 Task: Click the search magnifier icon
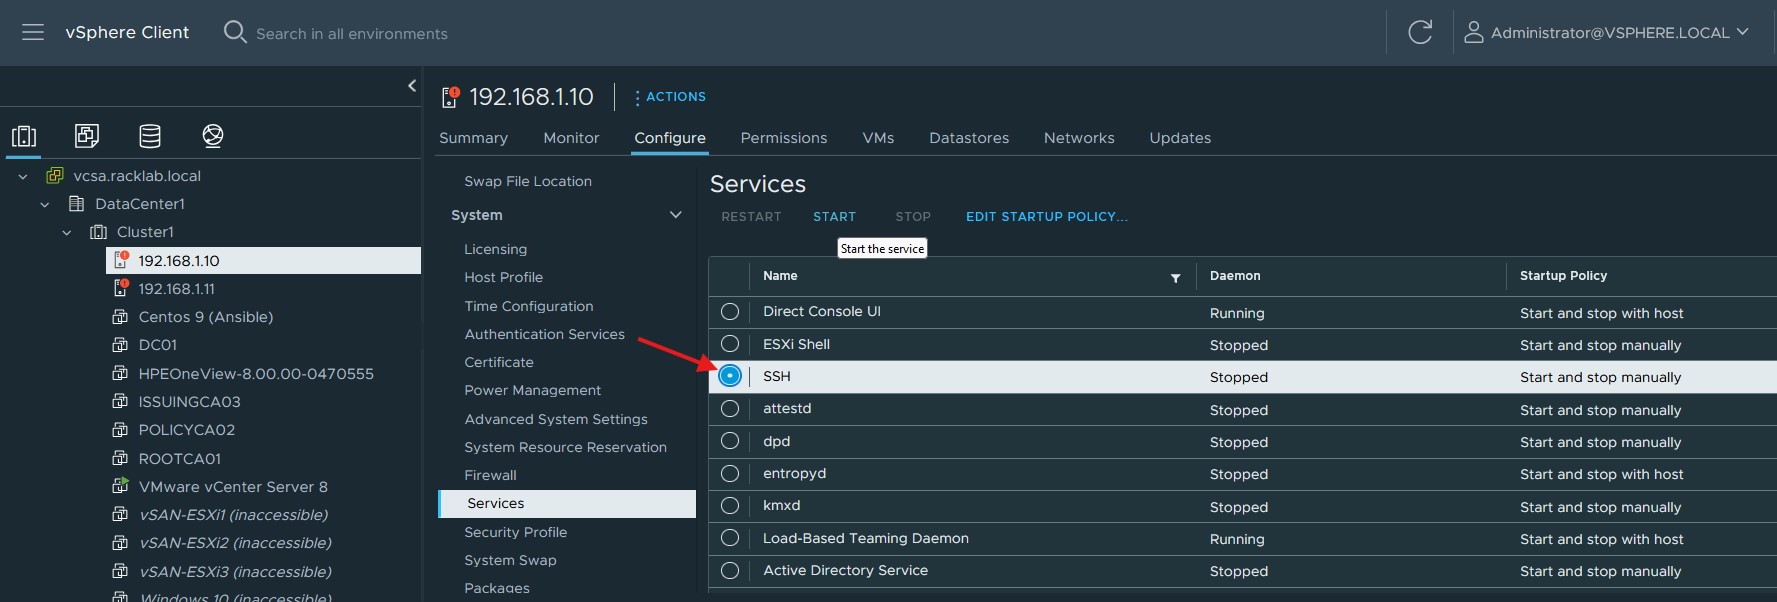235,32
